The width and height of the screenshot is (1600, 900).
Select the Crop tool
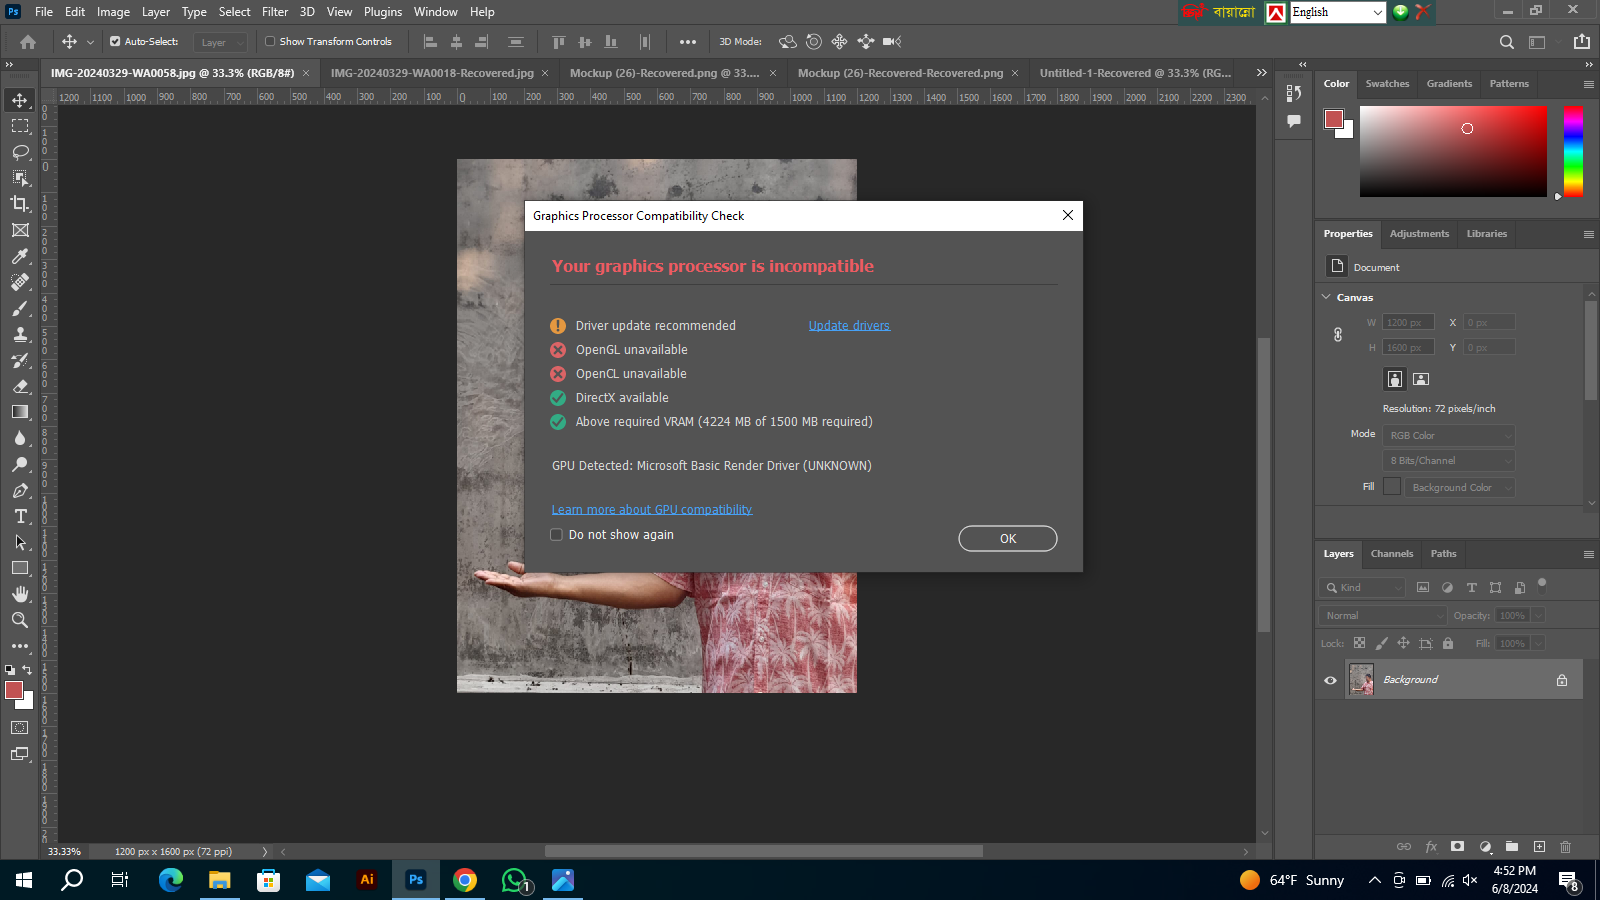tap(19, 203)
